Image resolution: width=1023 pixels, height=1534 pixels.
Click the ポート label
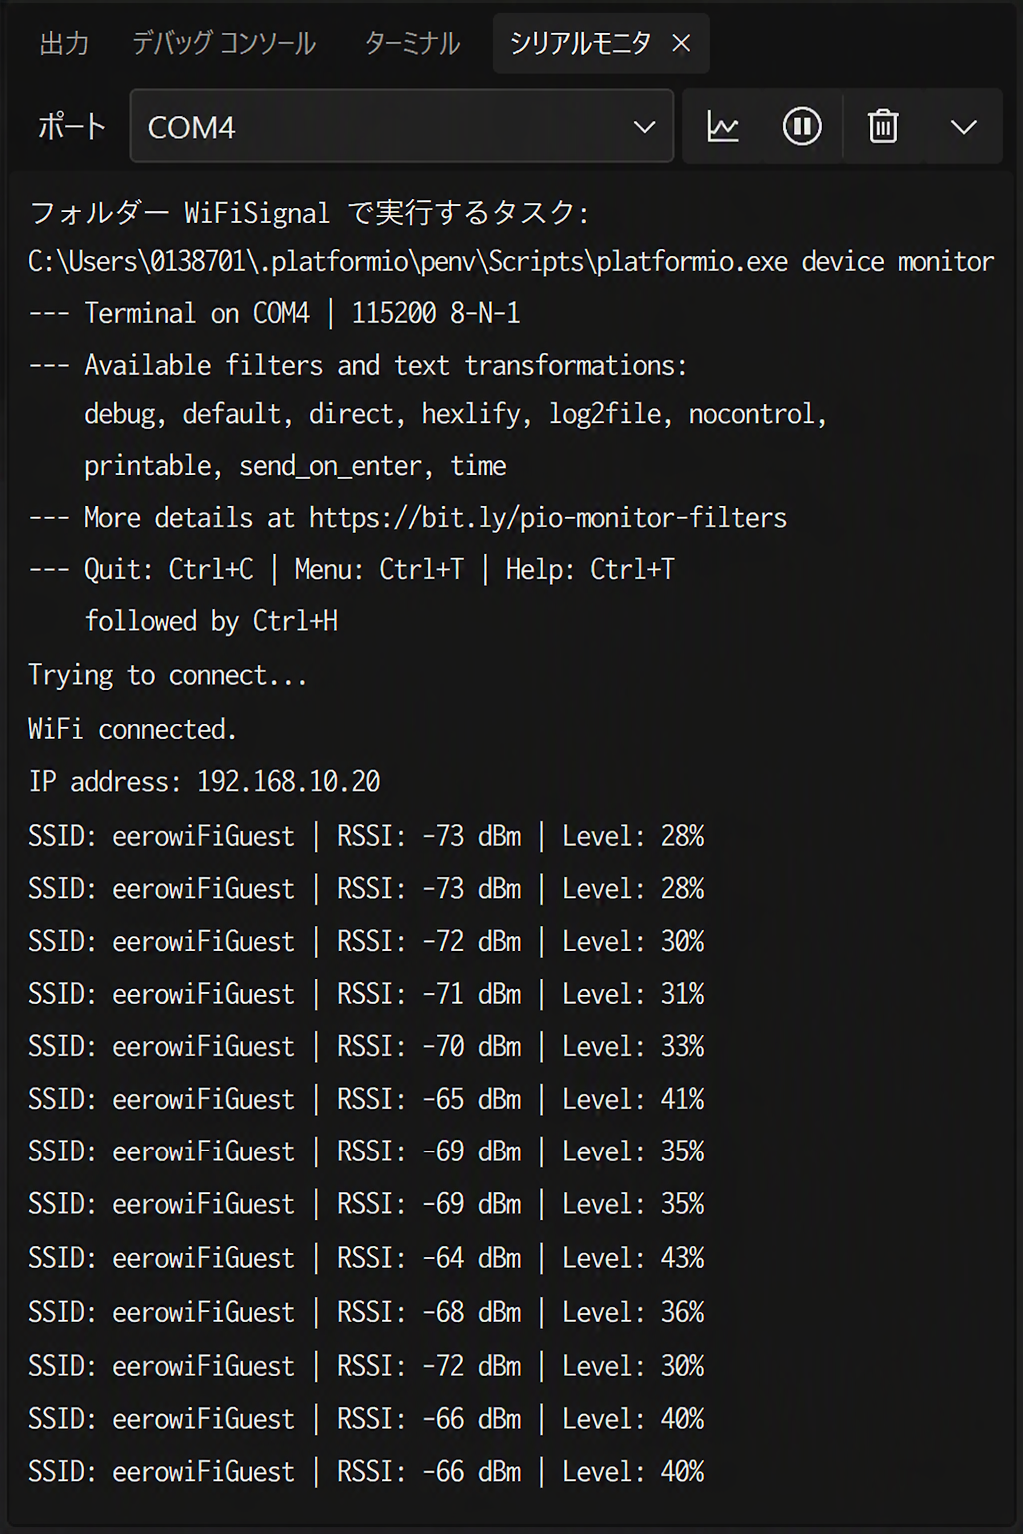72,127
